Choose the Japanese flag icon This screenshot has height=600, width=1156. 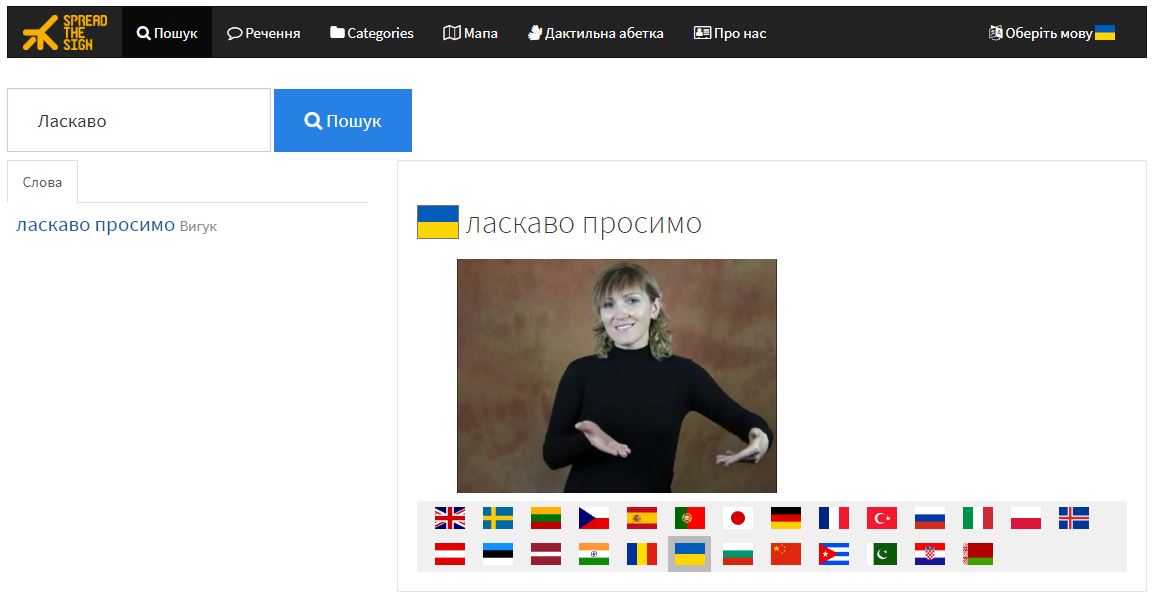(x=737, y=518)
